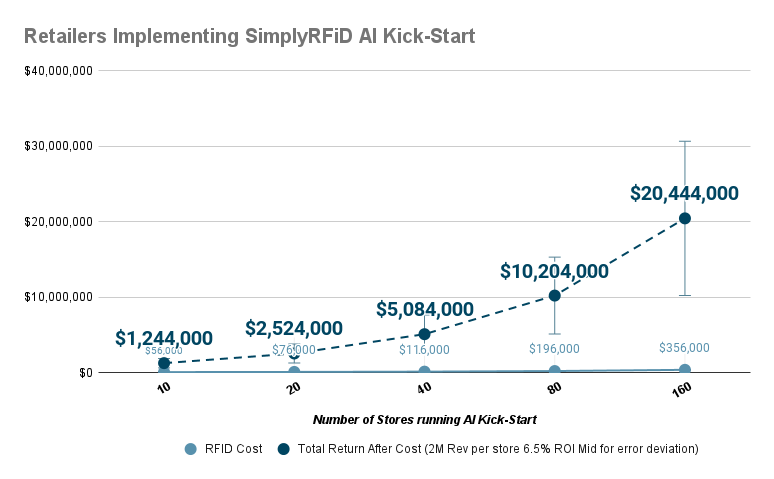This screenshot has height=479, width=774.
Task: Select the Total Return data point at 80 stores
Action: coord(554,295)
